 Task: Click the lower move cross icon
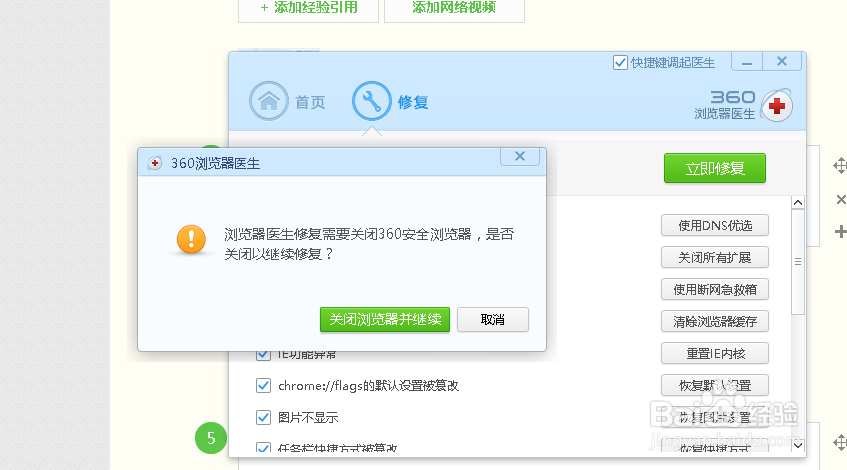coord(840,442)
